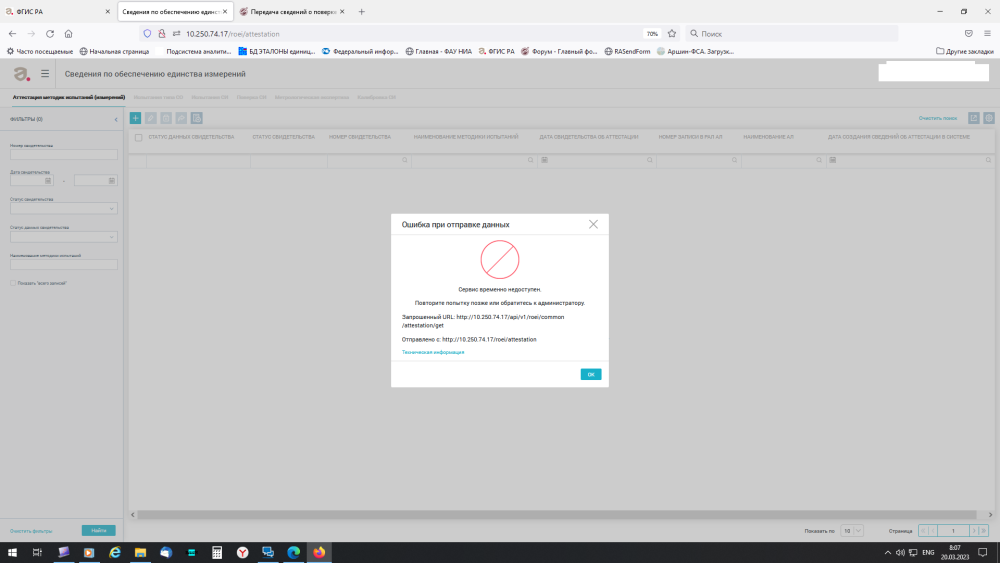Close the error dialog with the X icon
1000x563 pixels.
pyautogui.click(x=593, y=224)
